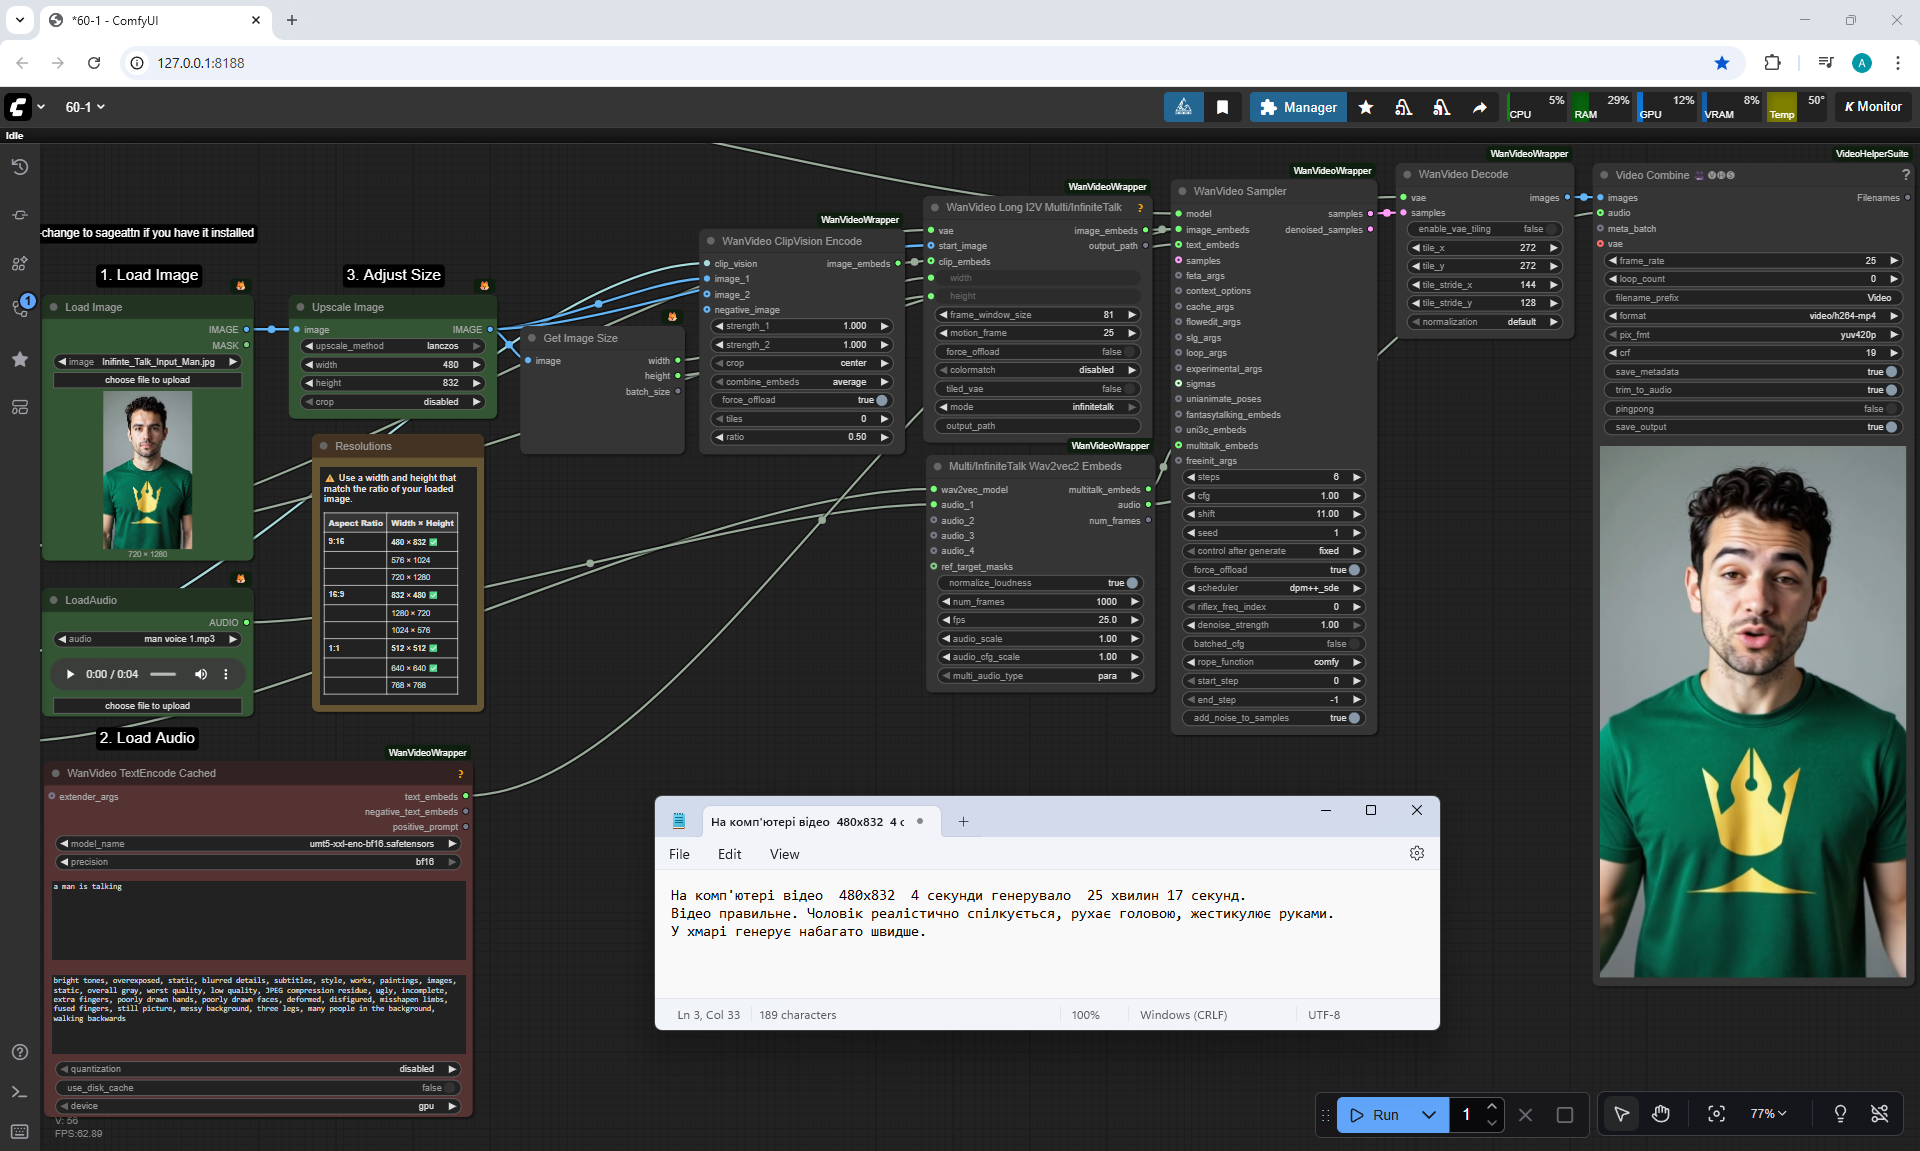Click the audio player progress slider
The image size is (1920, 1151).
pyautogui.click(x=163, y=674)
